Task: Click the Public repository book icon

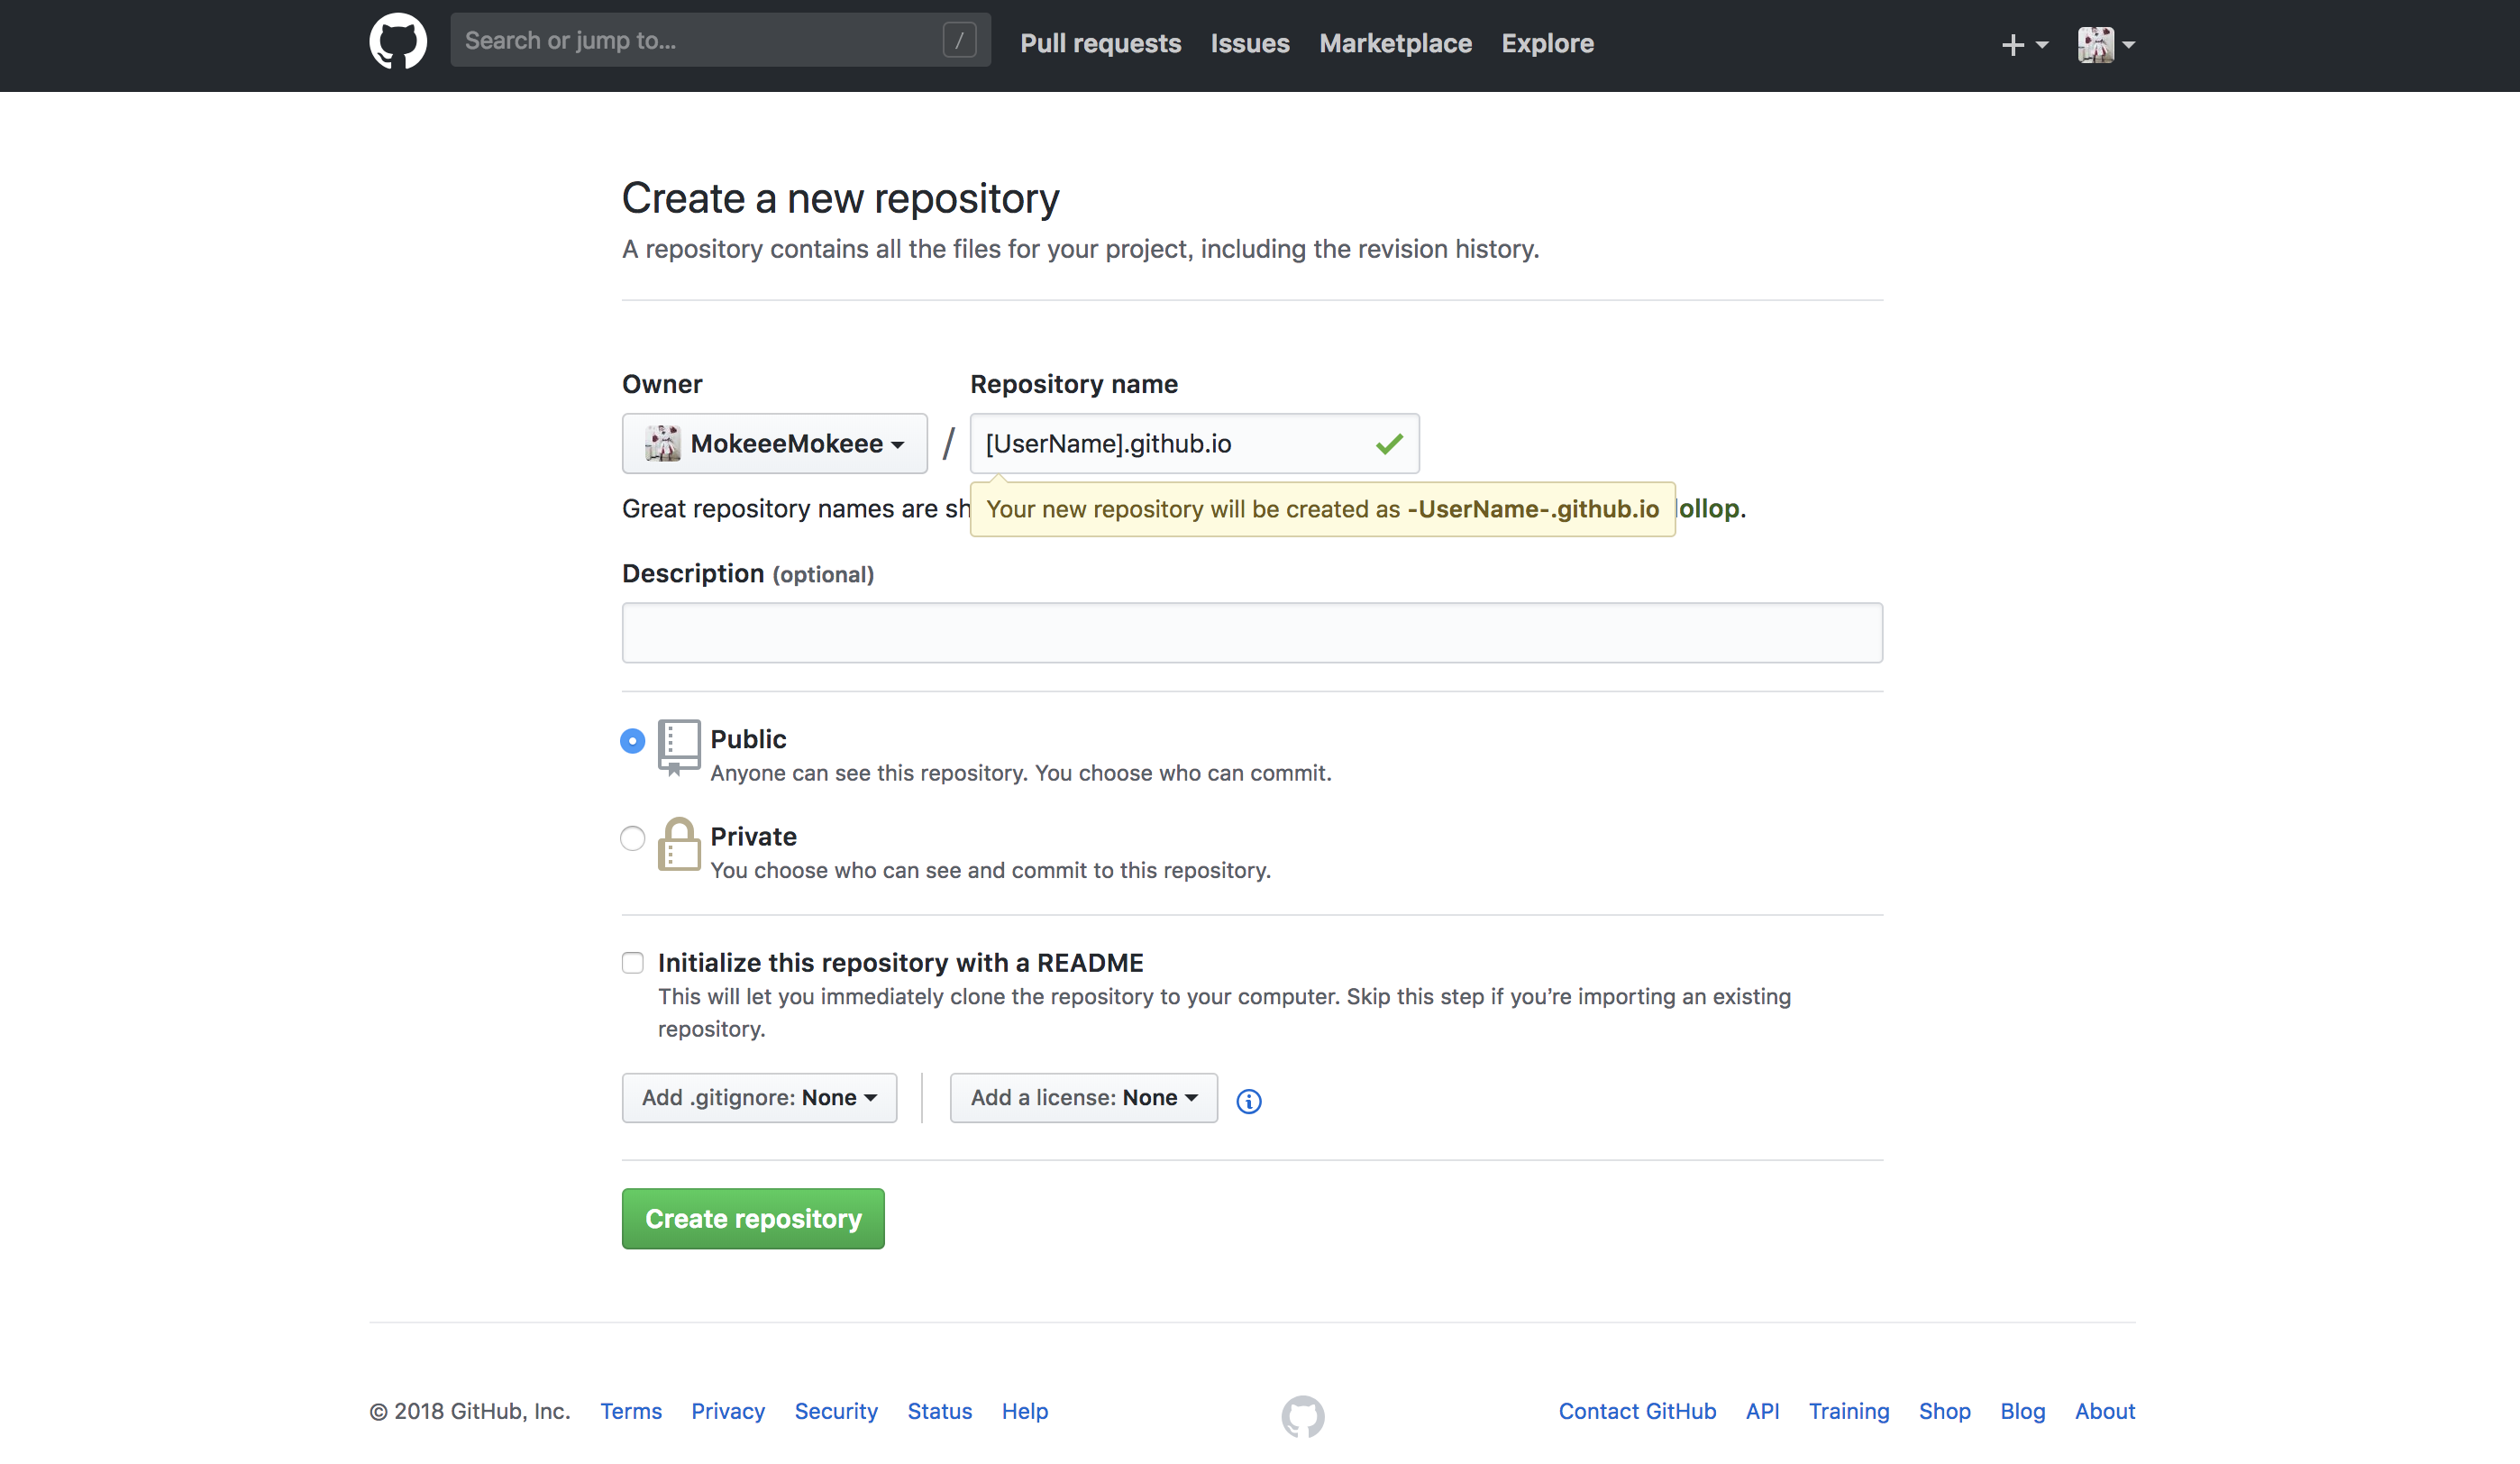Action: tap(679, 746)
